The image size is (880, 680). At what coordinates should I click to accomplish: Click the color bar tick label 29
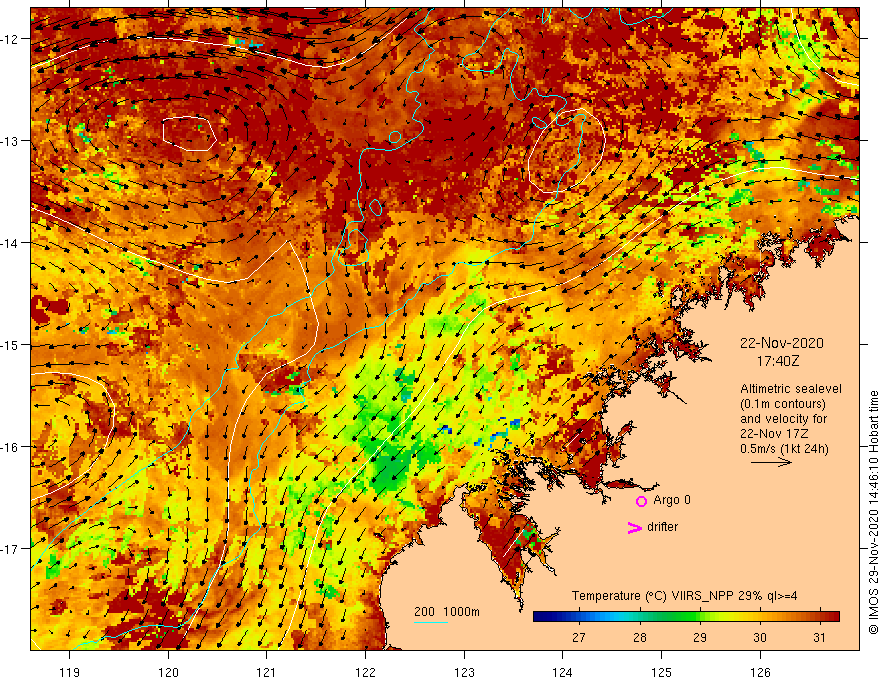[699, 637]
